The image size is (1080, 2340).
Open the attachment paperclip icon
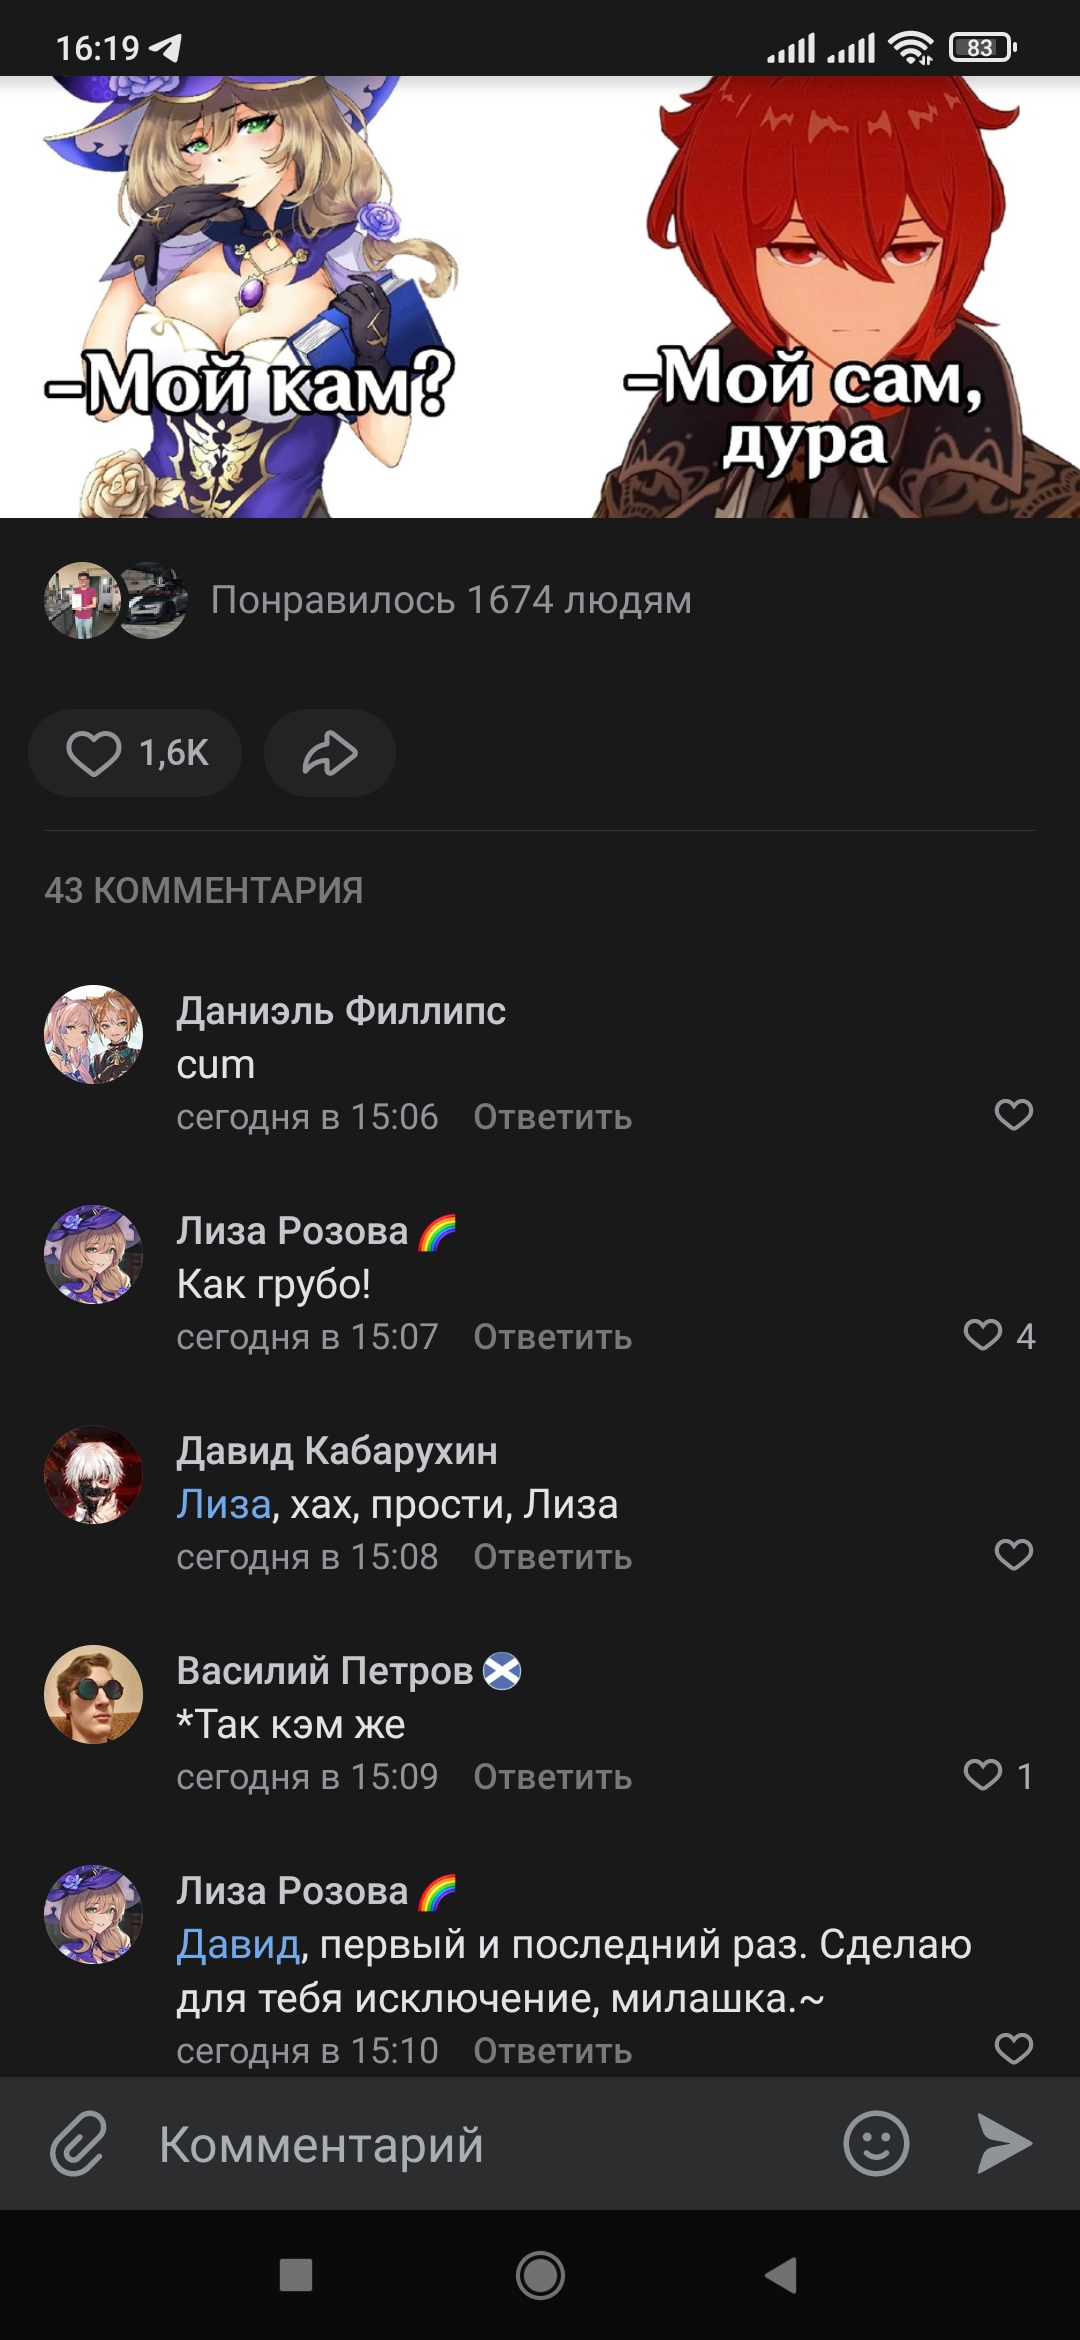[78, 2143]
